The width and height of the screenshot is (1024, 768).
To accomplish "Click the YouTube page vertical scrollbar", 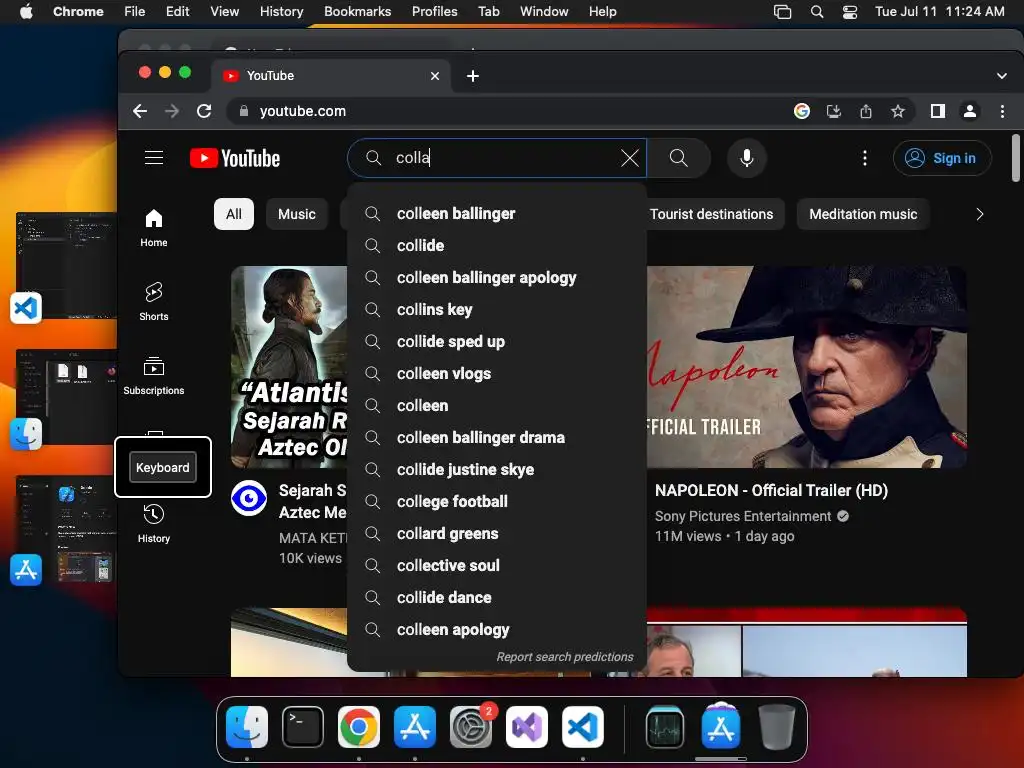I will (x=1015, y=158).
